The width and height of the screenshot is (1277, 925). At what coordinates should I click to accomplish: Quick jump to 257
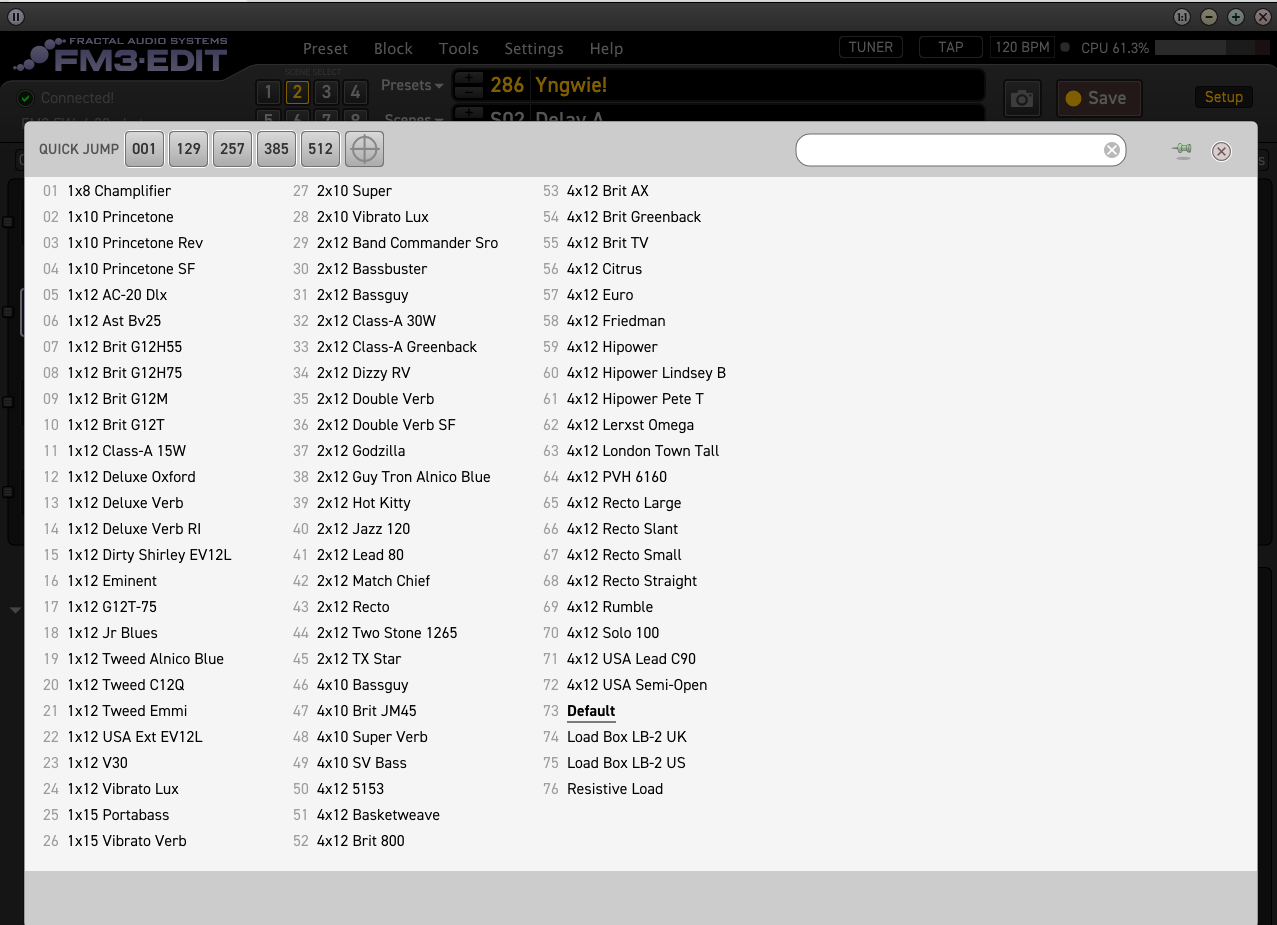pyautogui.click(x=232, y=149)
